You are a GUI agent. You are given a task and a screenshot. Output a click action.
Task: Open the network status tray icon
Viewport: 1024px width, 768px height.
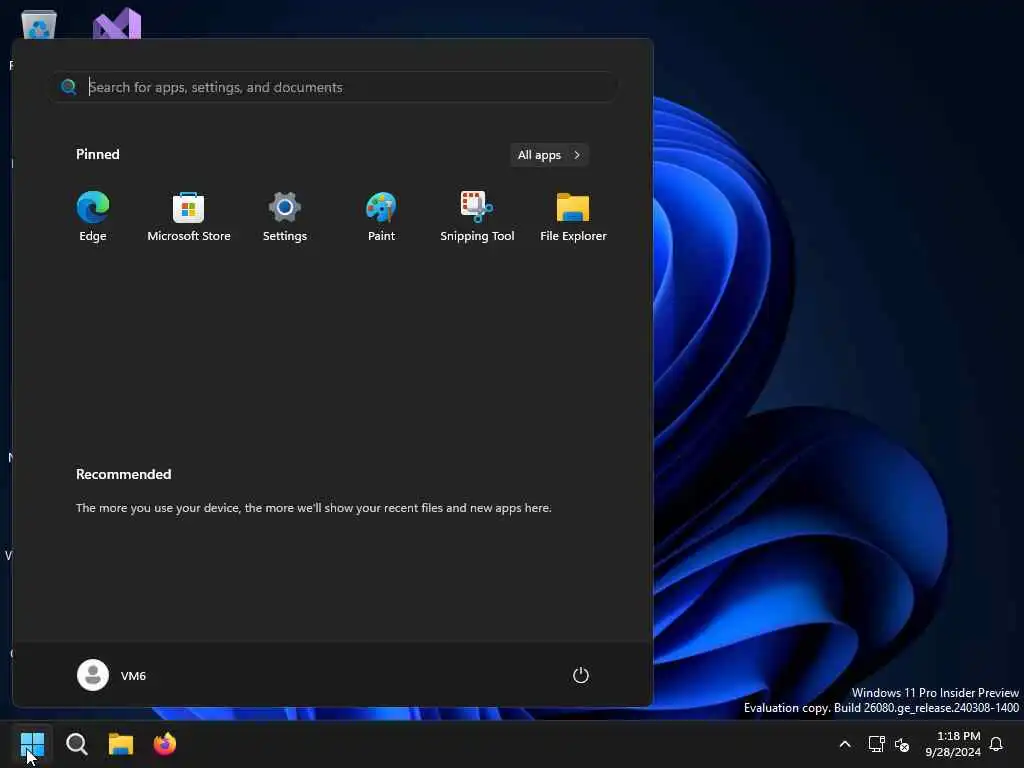(x=876, y=744)
